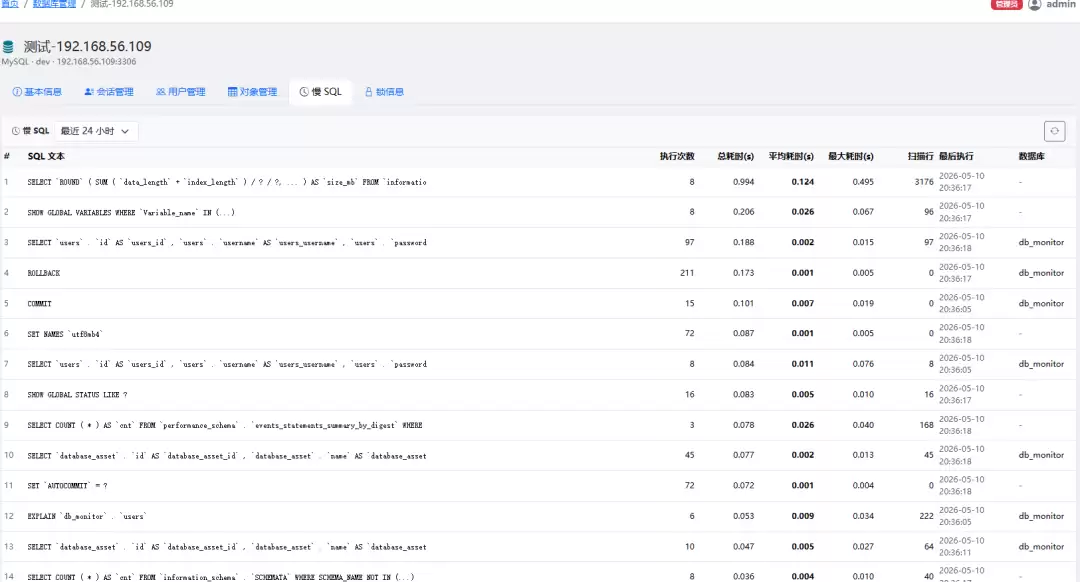Click the 0.019 max time value
This screenshot has width=1080, height=582.
(x=863, y=303)
